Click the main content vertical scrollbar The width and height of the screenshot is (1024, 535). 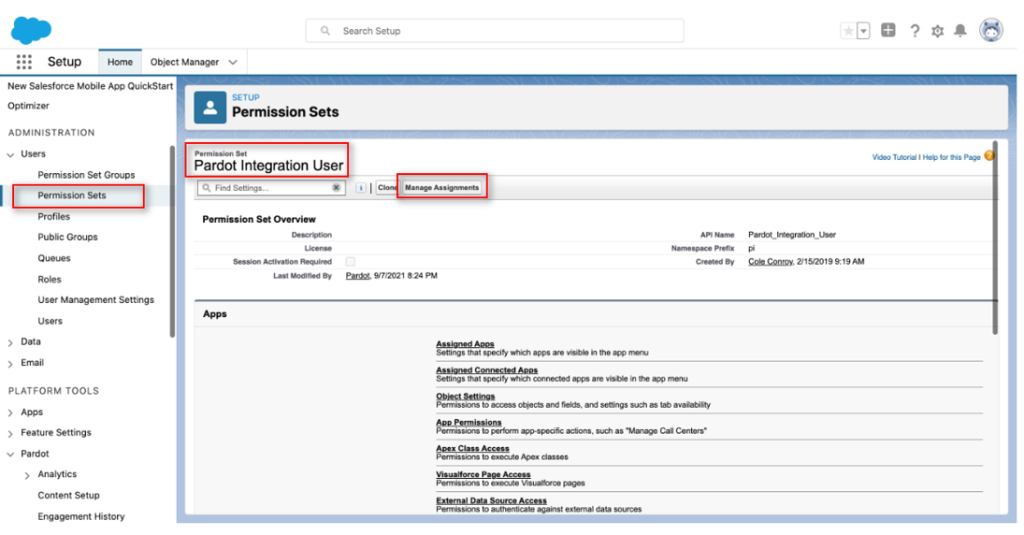click(x=995, y=238)
